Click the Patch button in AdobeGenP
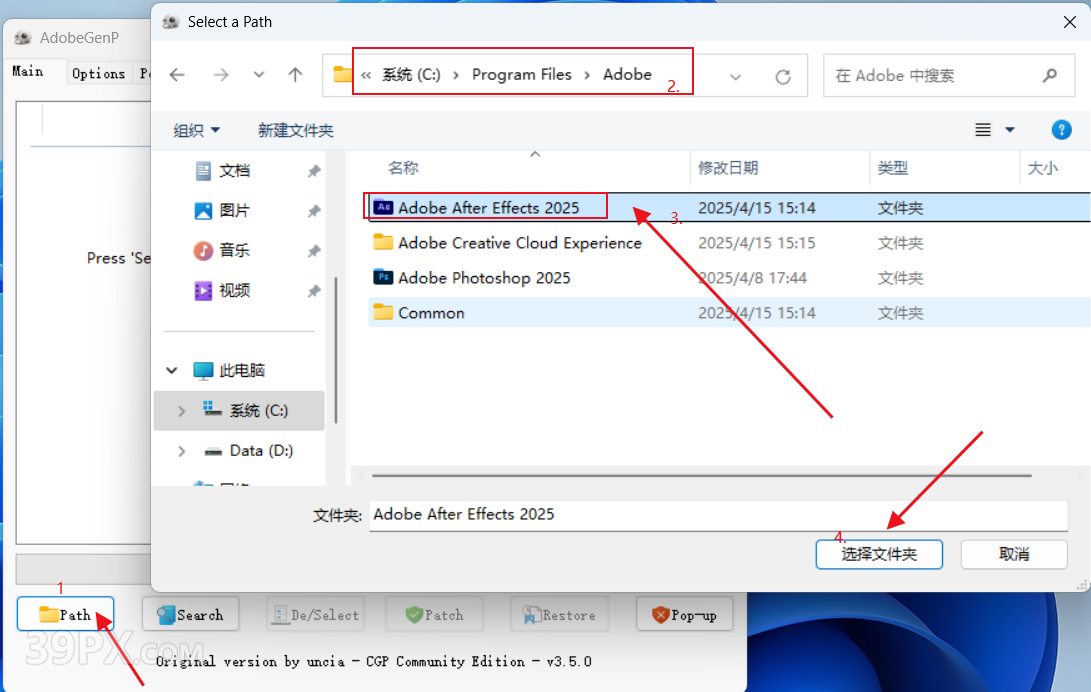1091x692 pixels. click(434, 614)
